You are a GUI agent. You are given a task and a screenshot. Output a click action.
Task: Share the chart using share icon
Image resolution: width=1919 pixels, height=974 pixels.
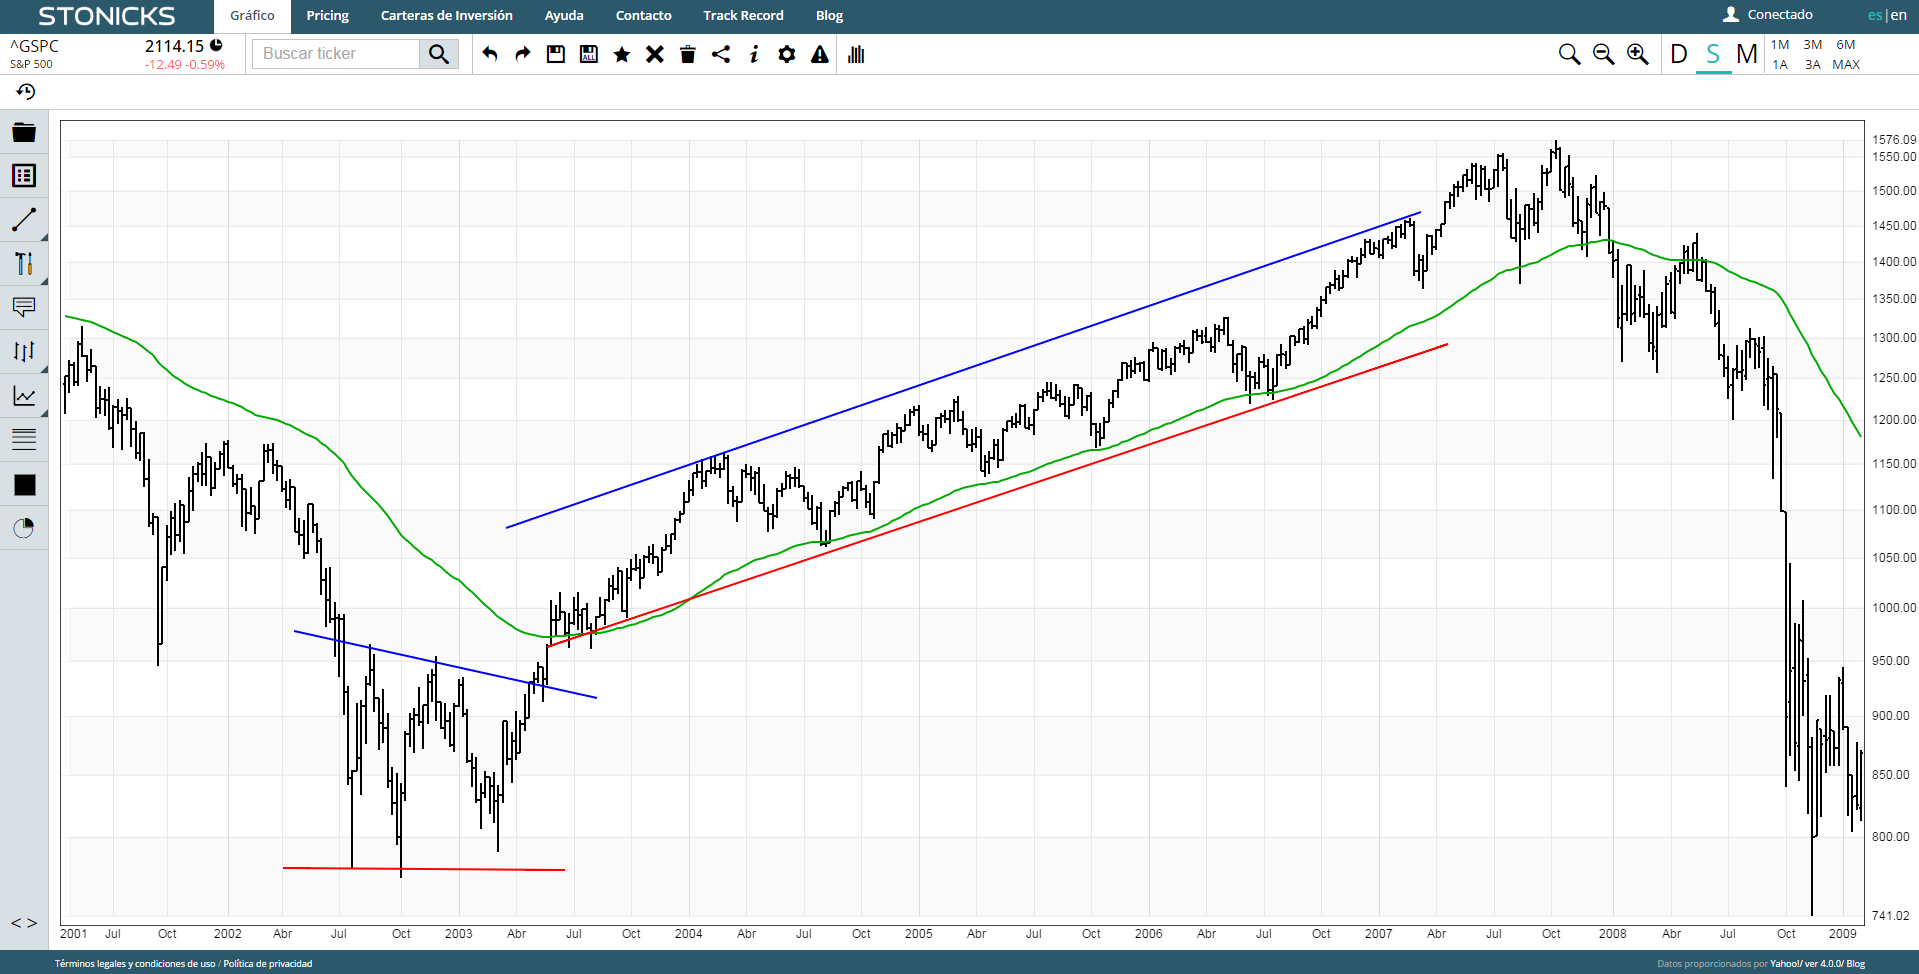(x=721, y=54)
